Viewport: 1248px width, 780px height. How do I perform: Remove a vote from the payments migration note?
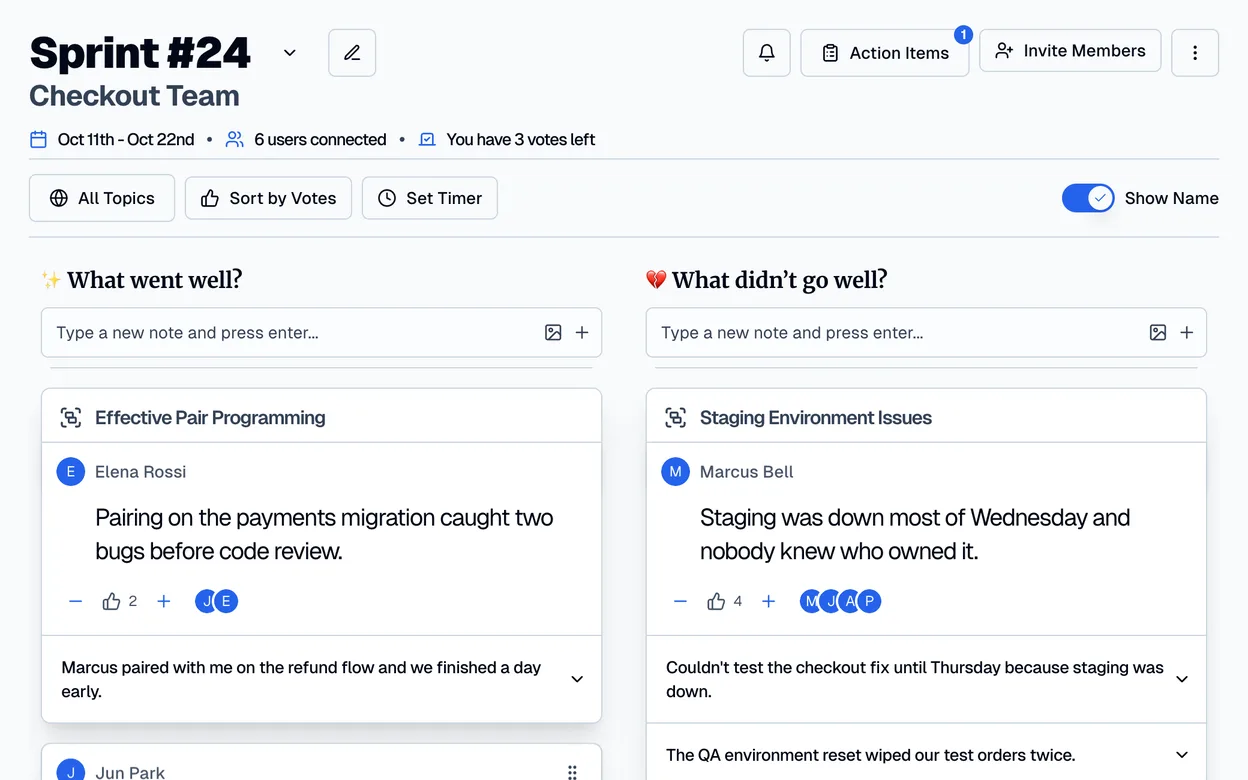(x=75, y=601)
